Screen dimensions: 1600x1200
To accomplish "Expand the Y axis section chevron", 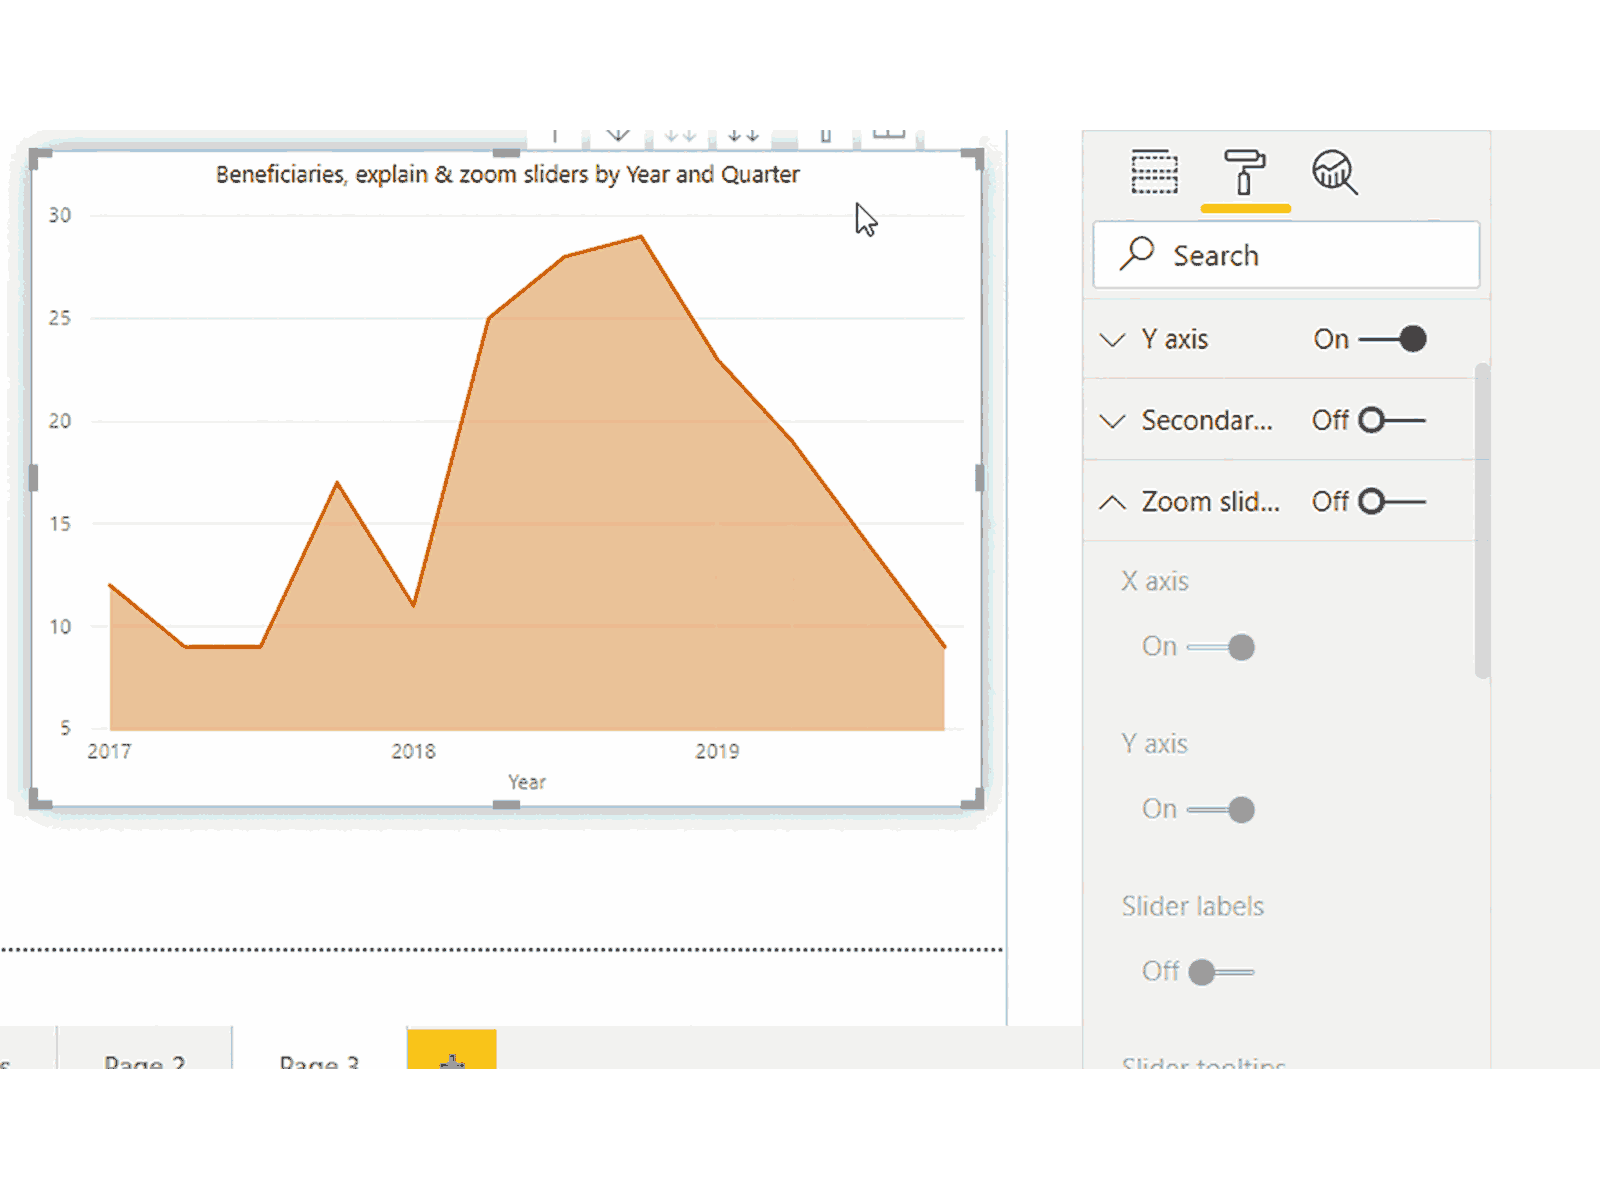I will click(1112, 340).
